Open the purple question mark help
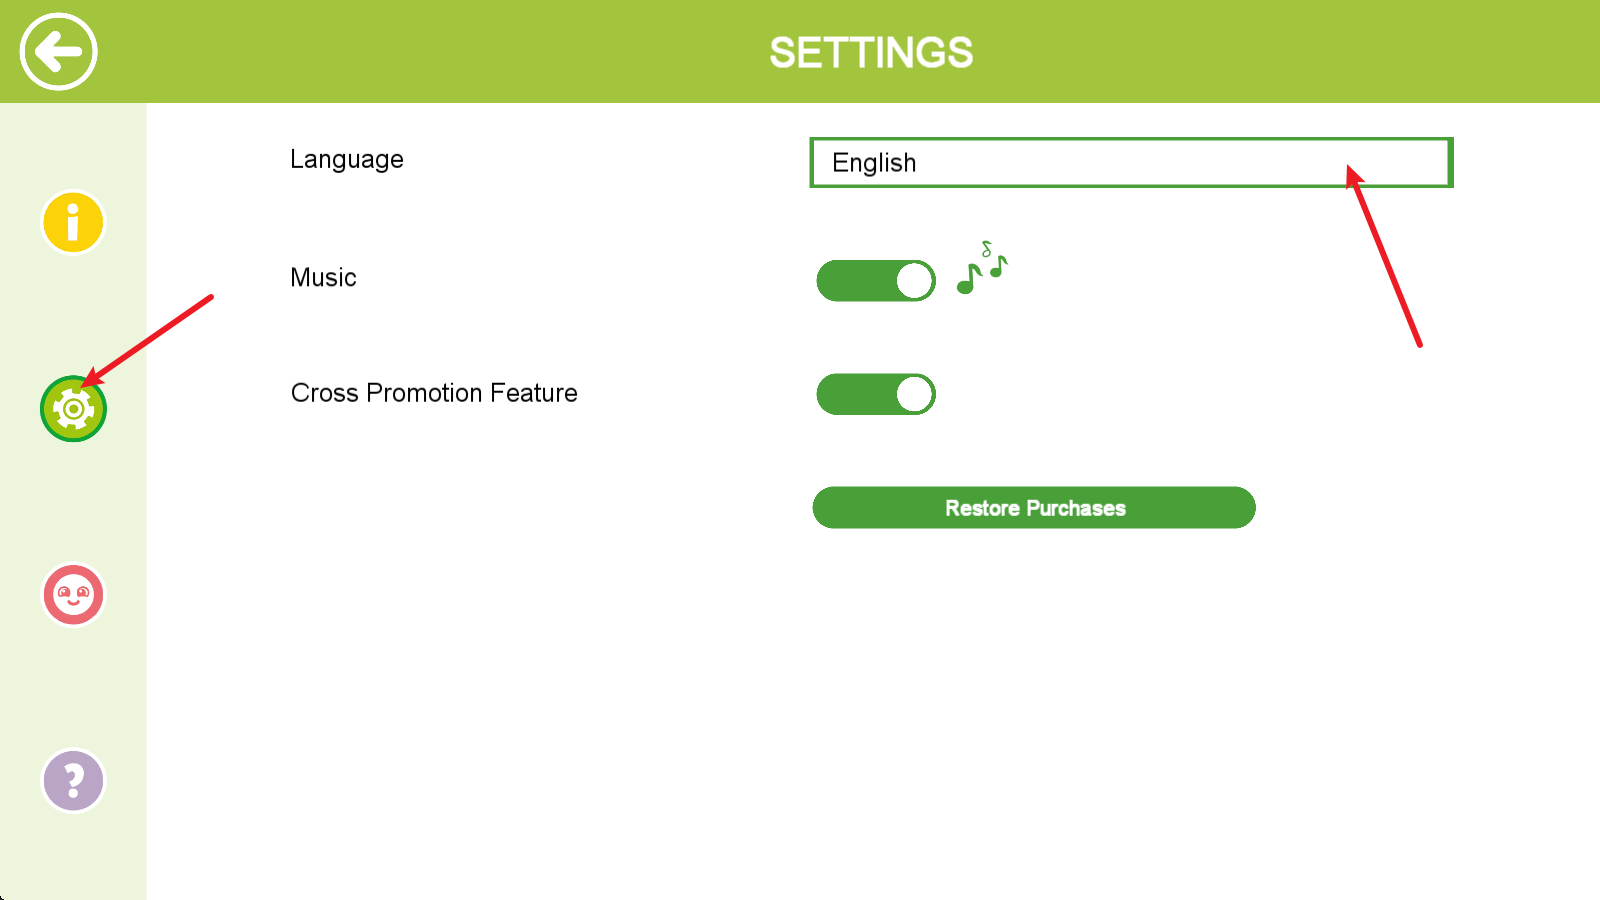Screen dimensions: 1600x900 click(73, 780)
